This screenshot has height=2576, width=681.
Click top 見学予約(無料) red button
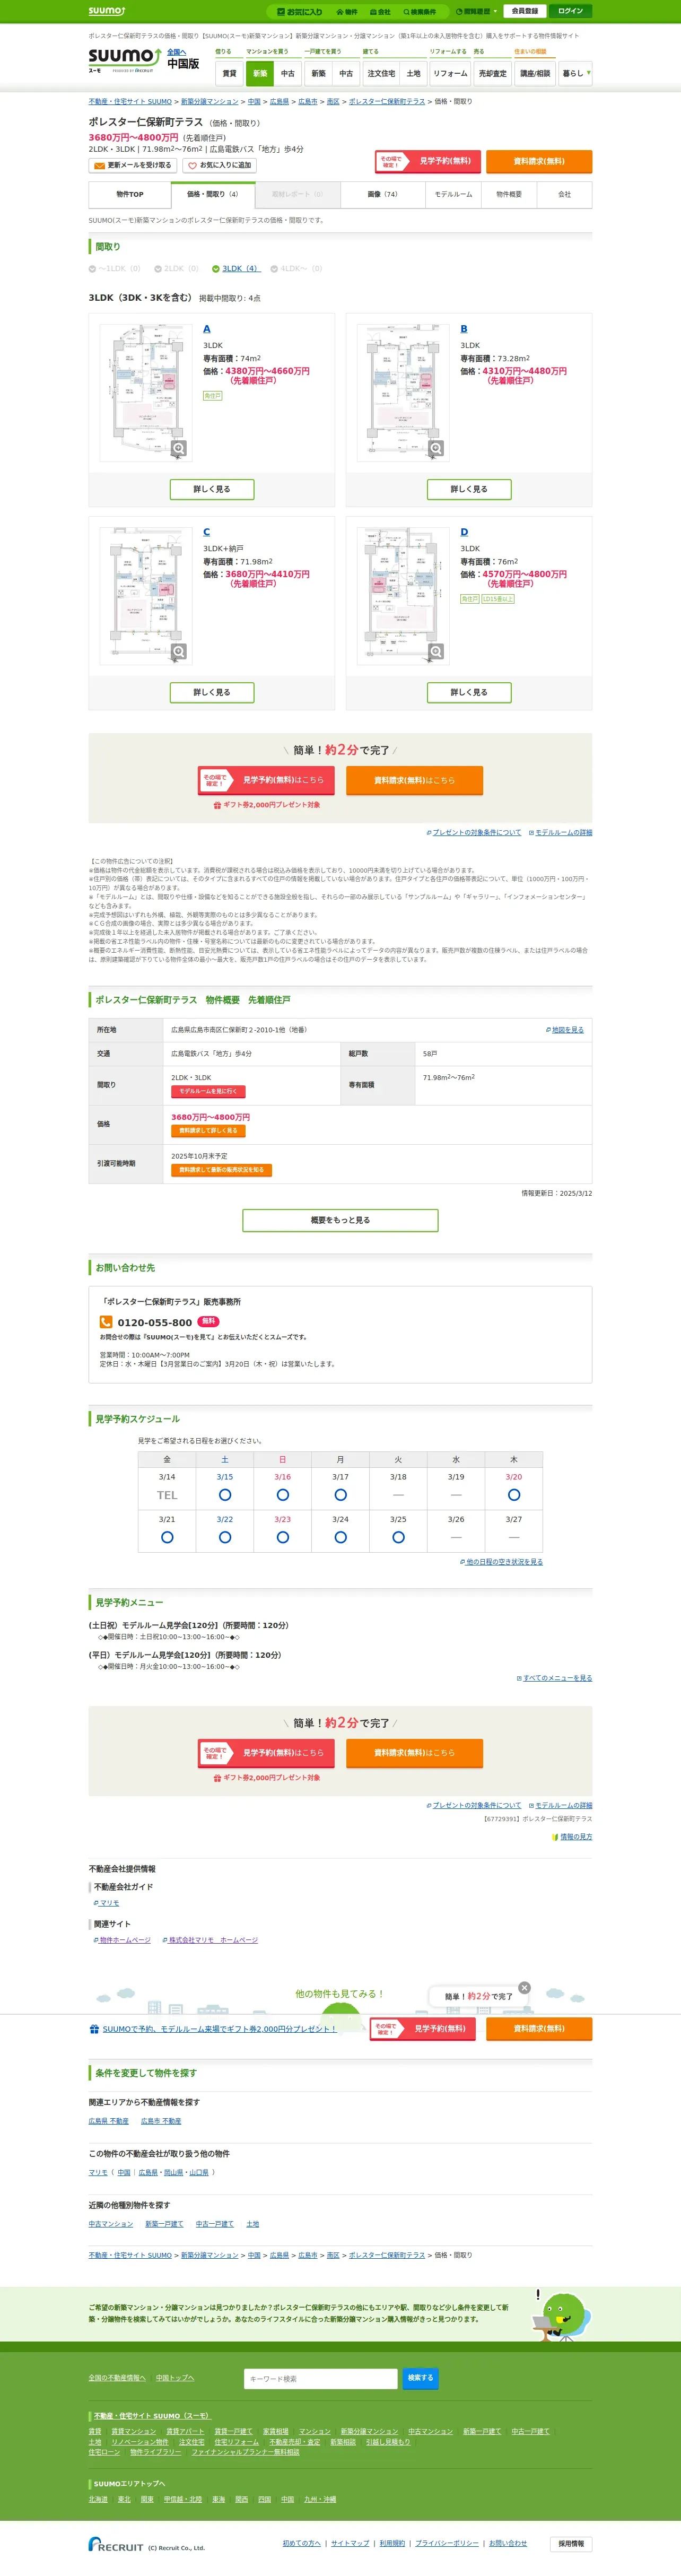[428, 161]
